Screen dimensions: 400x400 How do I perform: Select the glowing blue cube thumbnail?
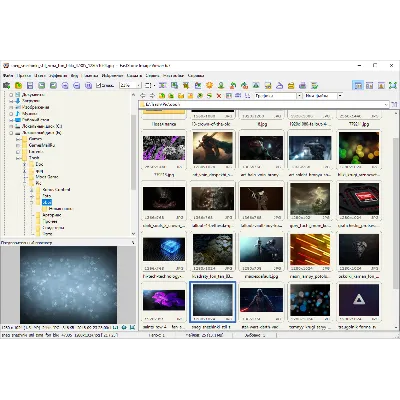[164, 249]
